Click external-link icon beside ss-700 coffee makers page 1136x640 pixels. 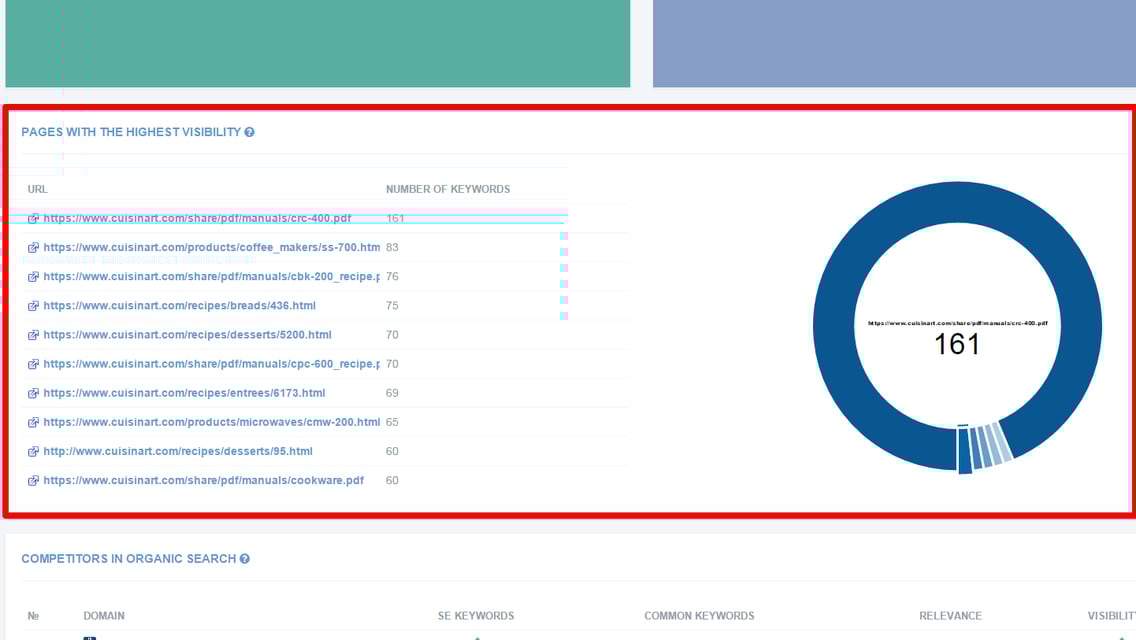click(x=33, y=247)
